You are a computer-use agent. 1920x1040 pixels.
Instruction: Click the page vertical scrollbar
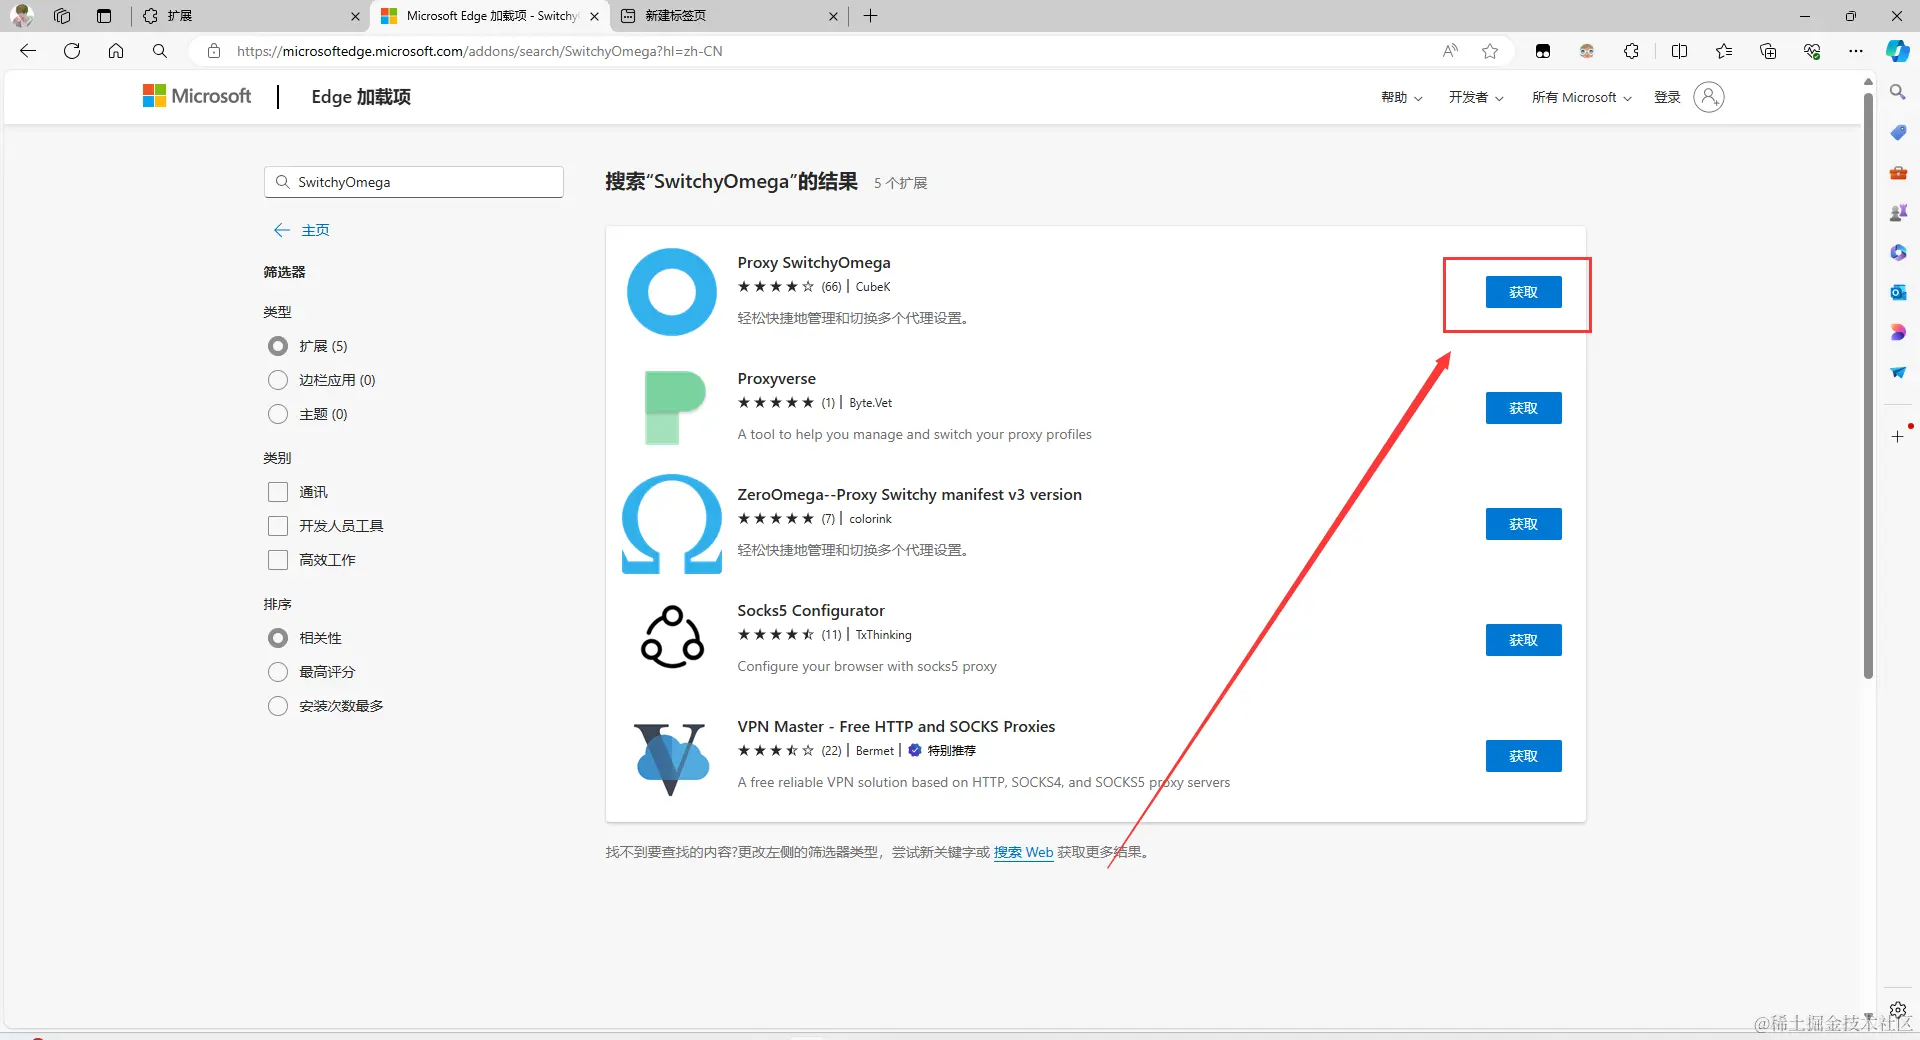pos(1868,385)
